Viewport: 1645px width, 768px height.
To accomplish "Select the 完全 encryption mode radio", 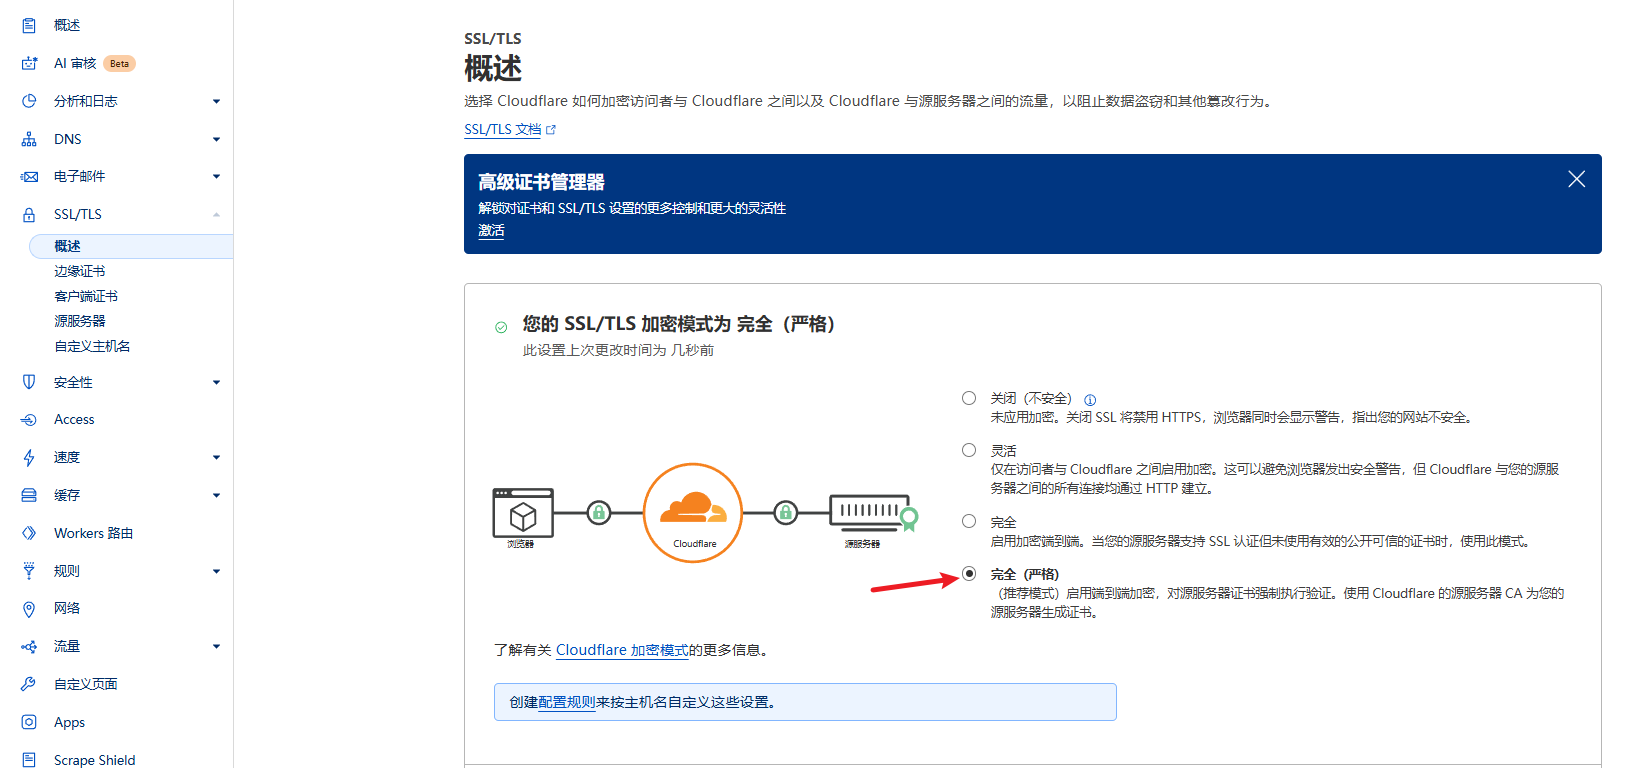I will (x=969, y=521).
